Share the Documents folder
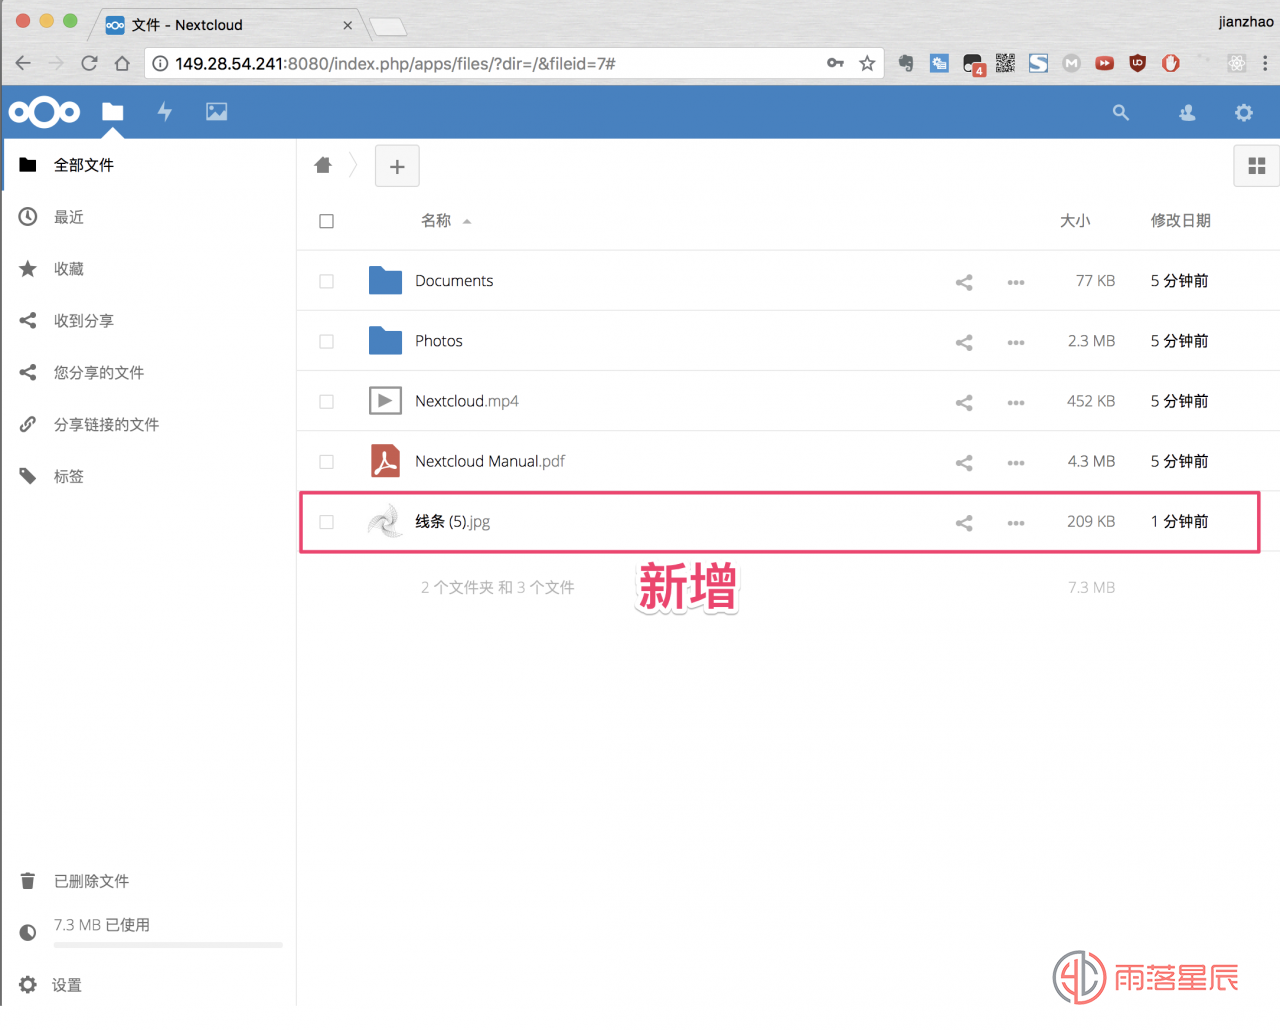The height and width of the screenshot is (1030, 1280). [x=964, y=282]
